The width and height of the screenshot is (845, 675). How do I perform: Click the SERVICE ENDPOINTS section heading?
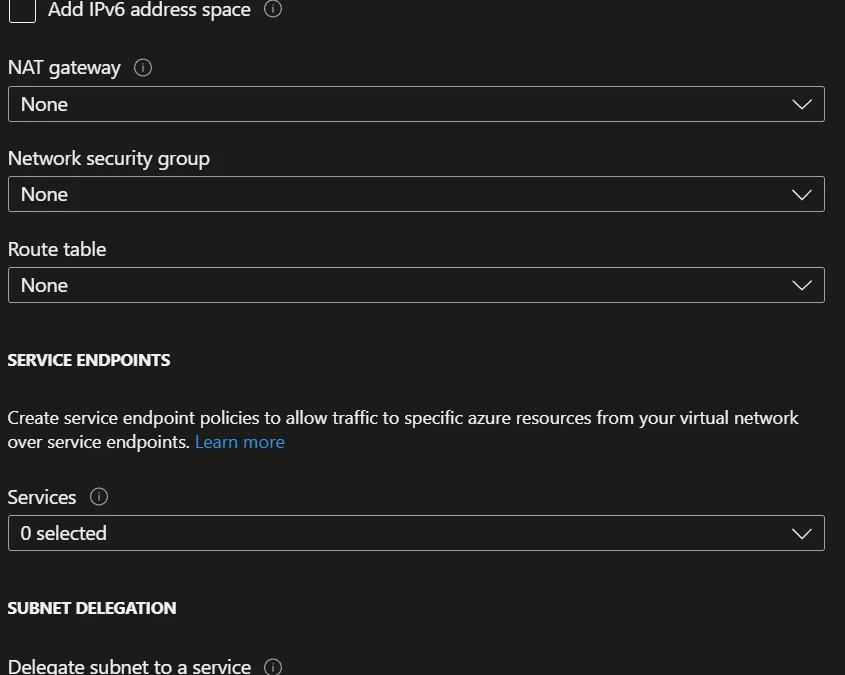pos(89,360)
